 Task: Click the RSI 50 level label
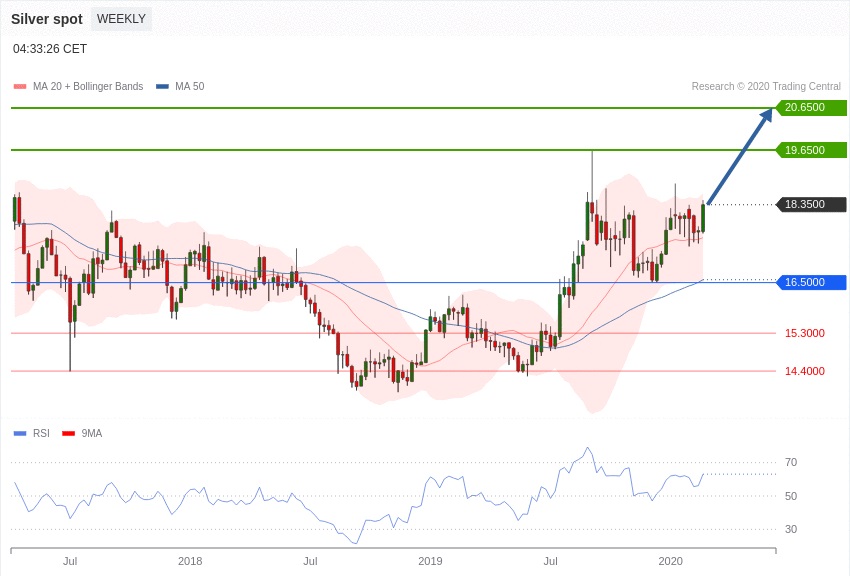point(791,496)
